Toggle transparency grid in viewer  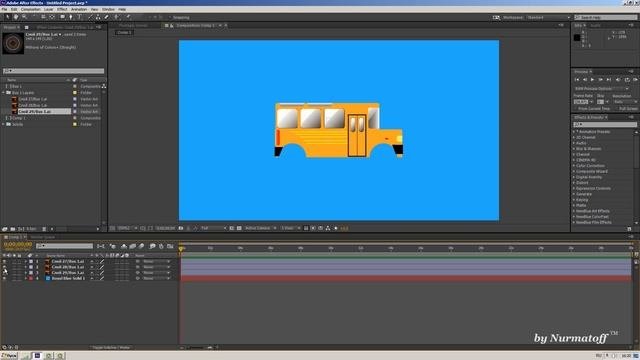239,228
